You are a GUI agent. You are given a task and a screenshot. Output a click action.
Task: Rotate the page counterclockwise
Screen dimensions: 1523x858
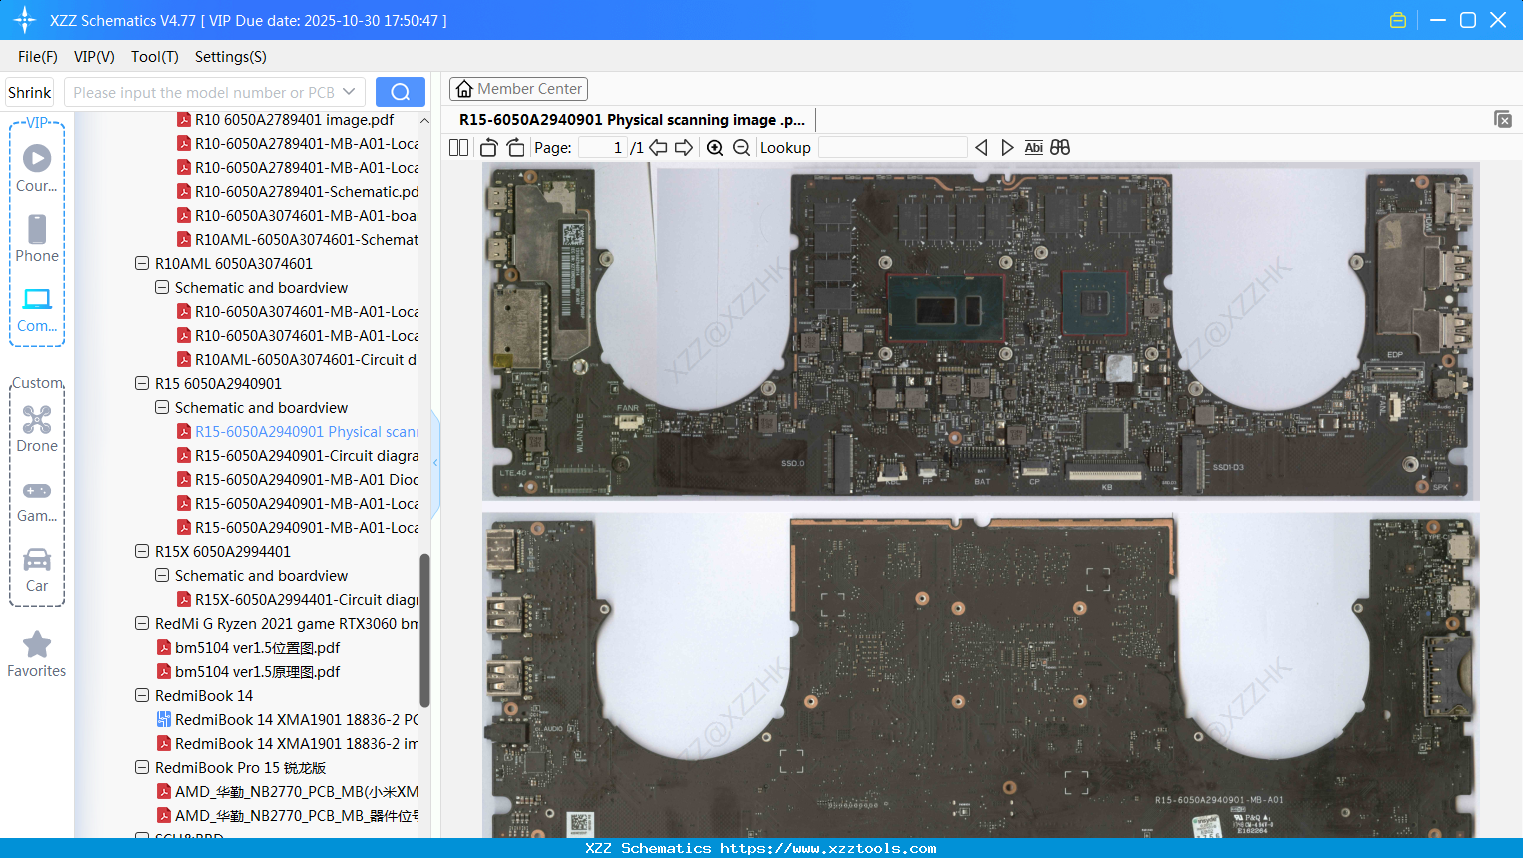click(x=488, y=148)
